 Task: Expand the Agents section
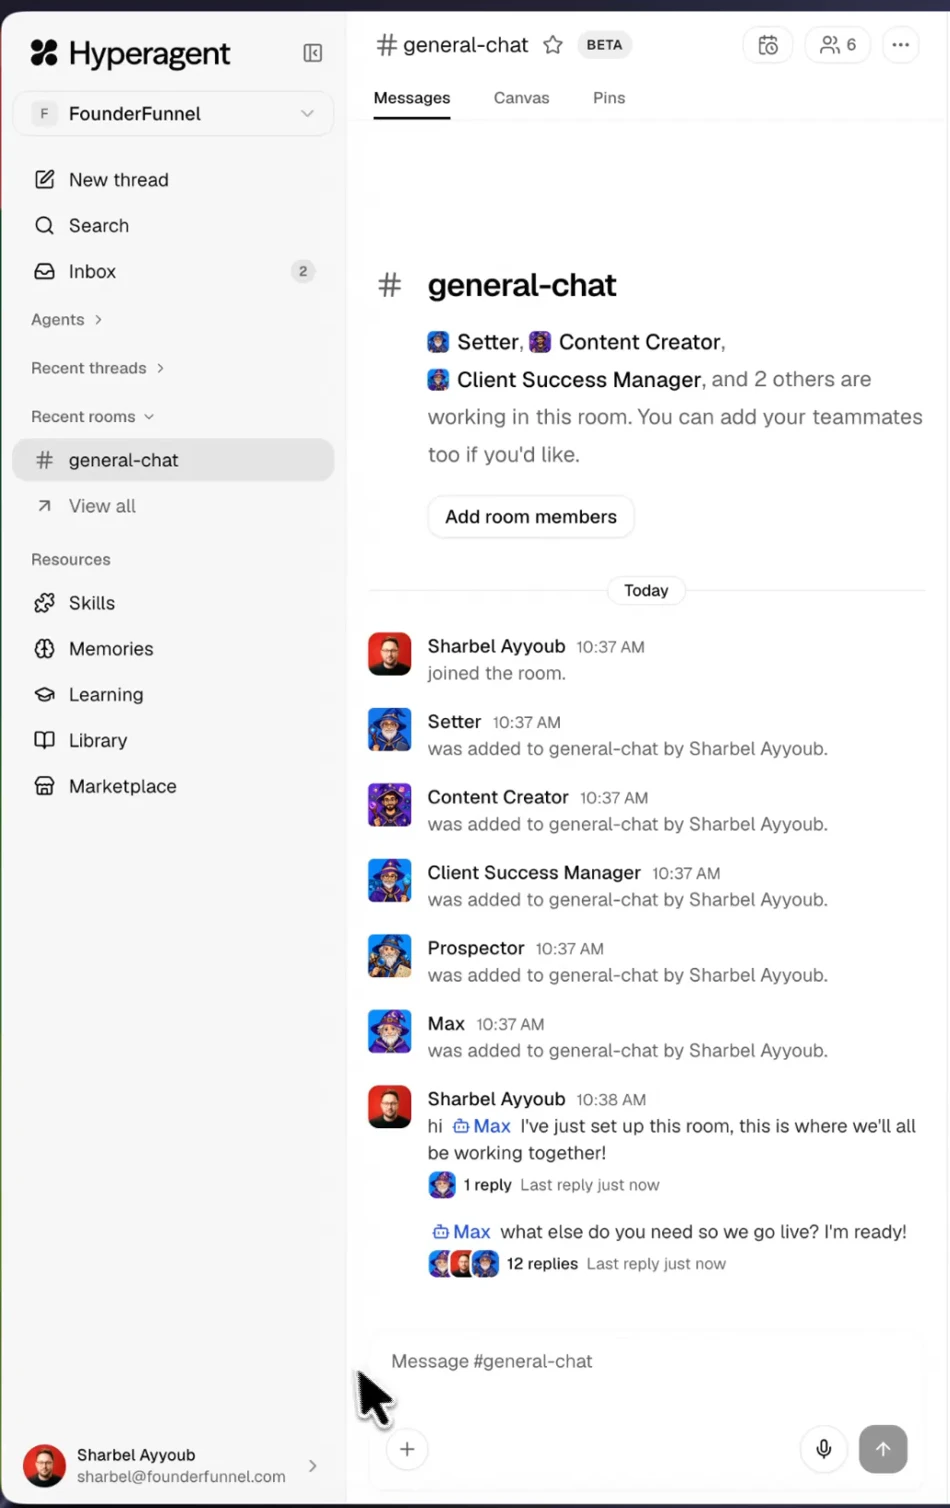pos(67,320)
